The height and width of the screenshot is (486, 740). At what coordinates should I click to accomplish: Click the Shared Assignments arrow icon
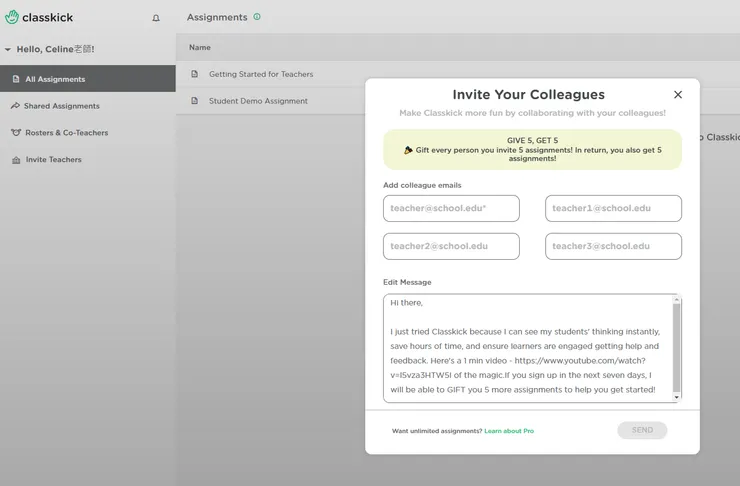15,106
